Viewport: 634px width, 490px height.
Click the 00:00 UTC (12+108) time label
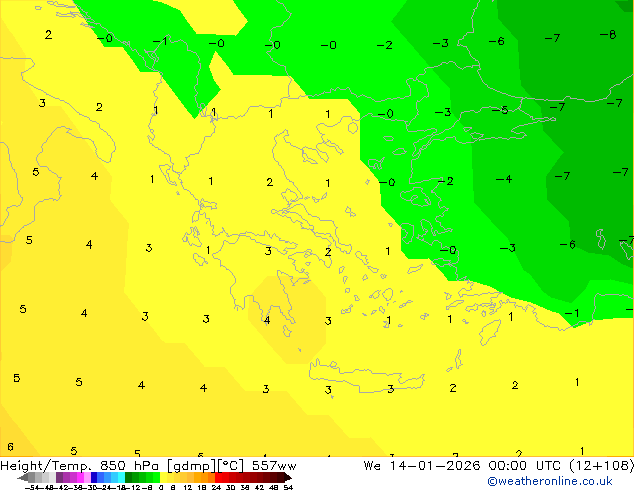coord(561,466)
